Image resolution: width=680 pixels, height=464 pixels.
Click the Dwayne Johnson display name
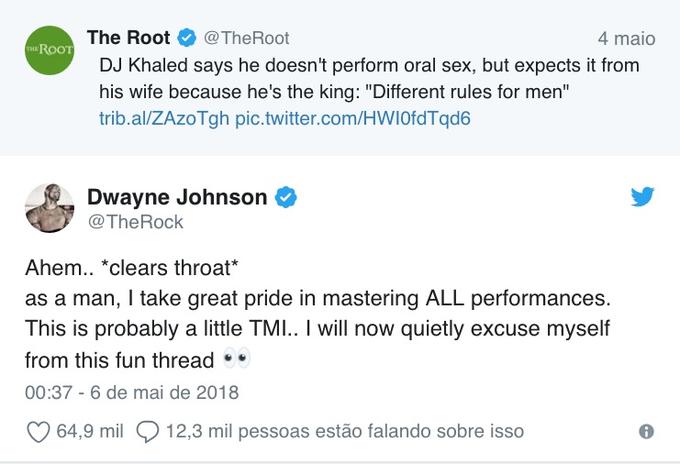[177, 197]
